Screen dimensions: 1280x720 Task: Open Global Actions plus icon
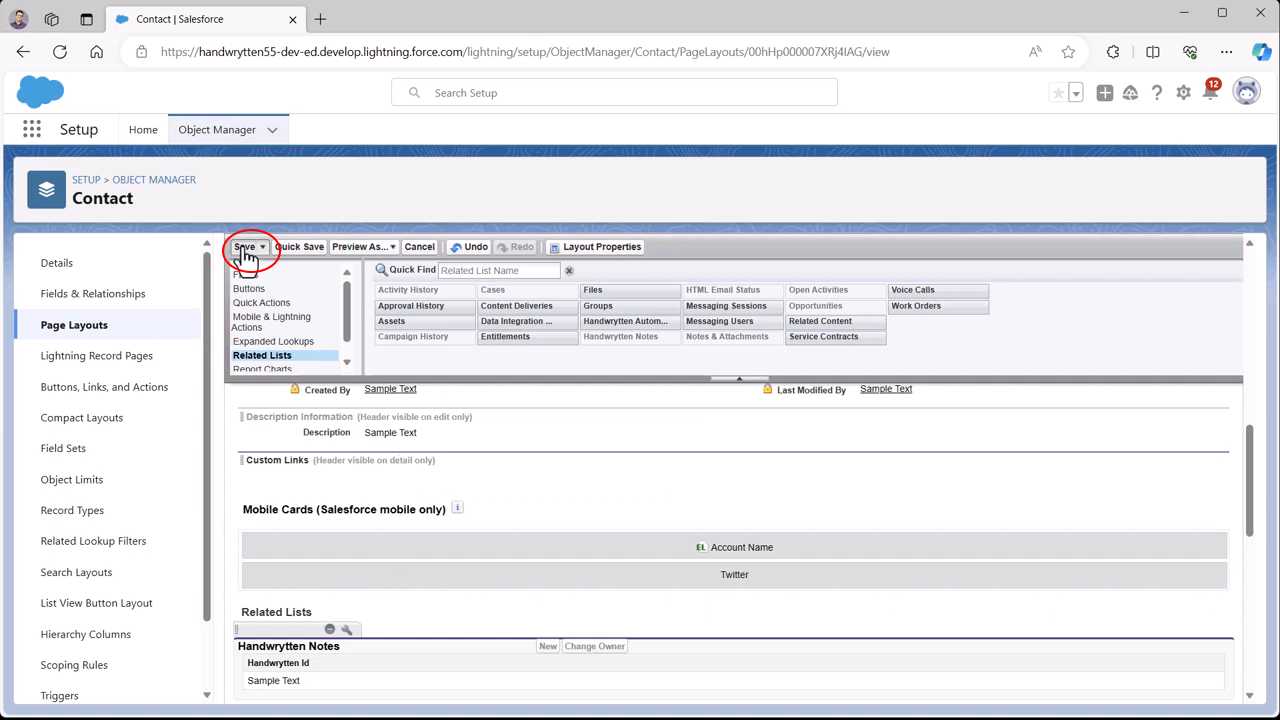[x=1104, y=93]
